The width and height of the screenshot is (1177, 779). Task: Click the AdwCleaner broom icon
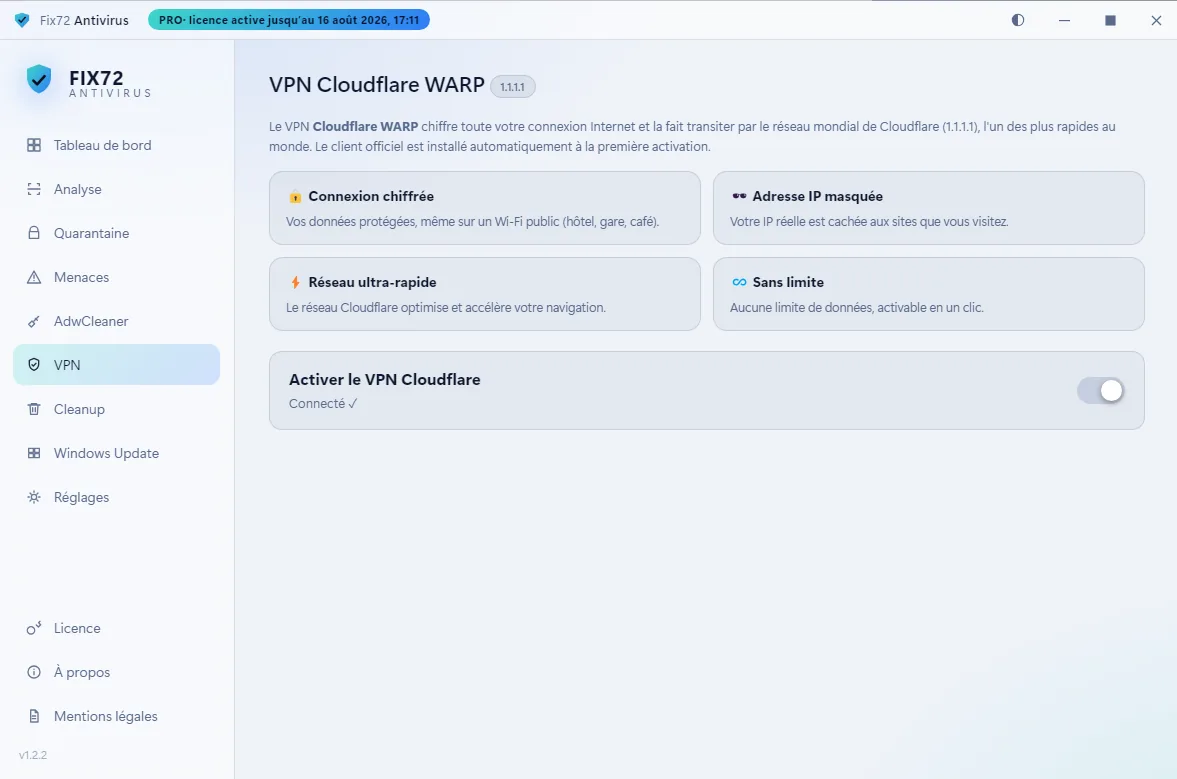[34, 321]
